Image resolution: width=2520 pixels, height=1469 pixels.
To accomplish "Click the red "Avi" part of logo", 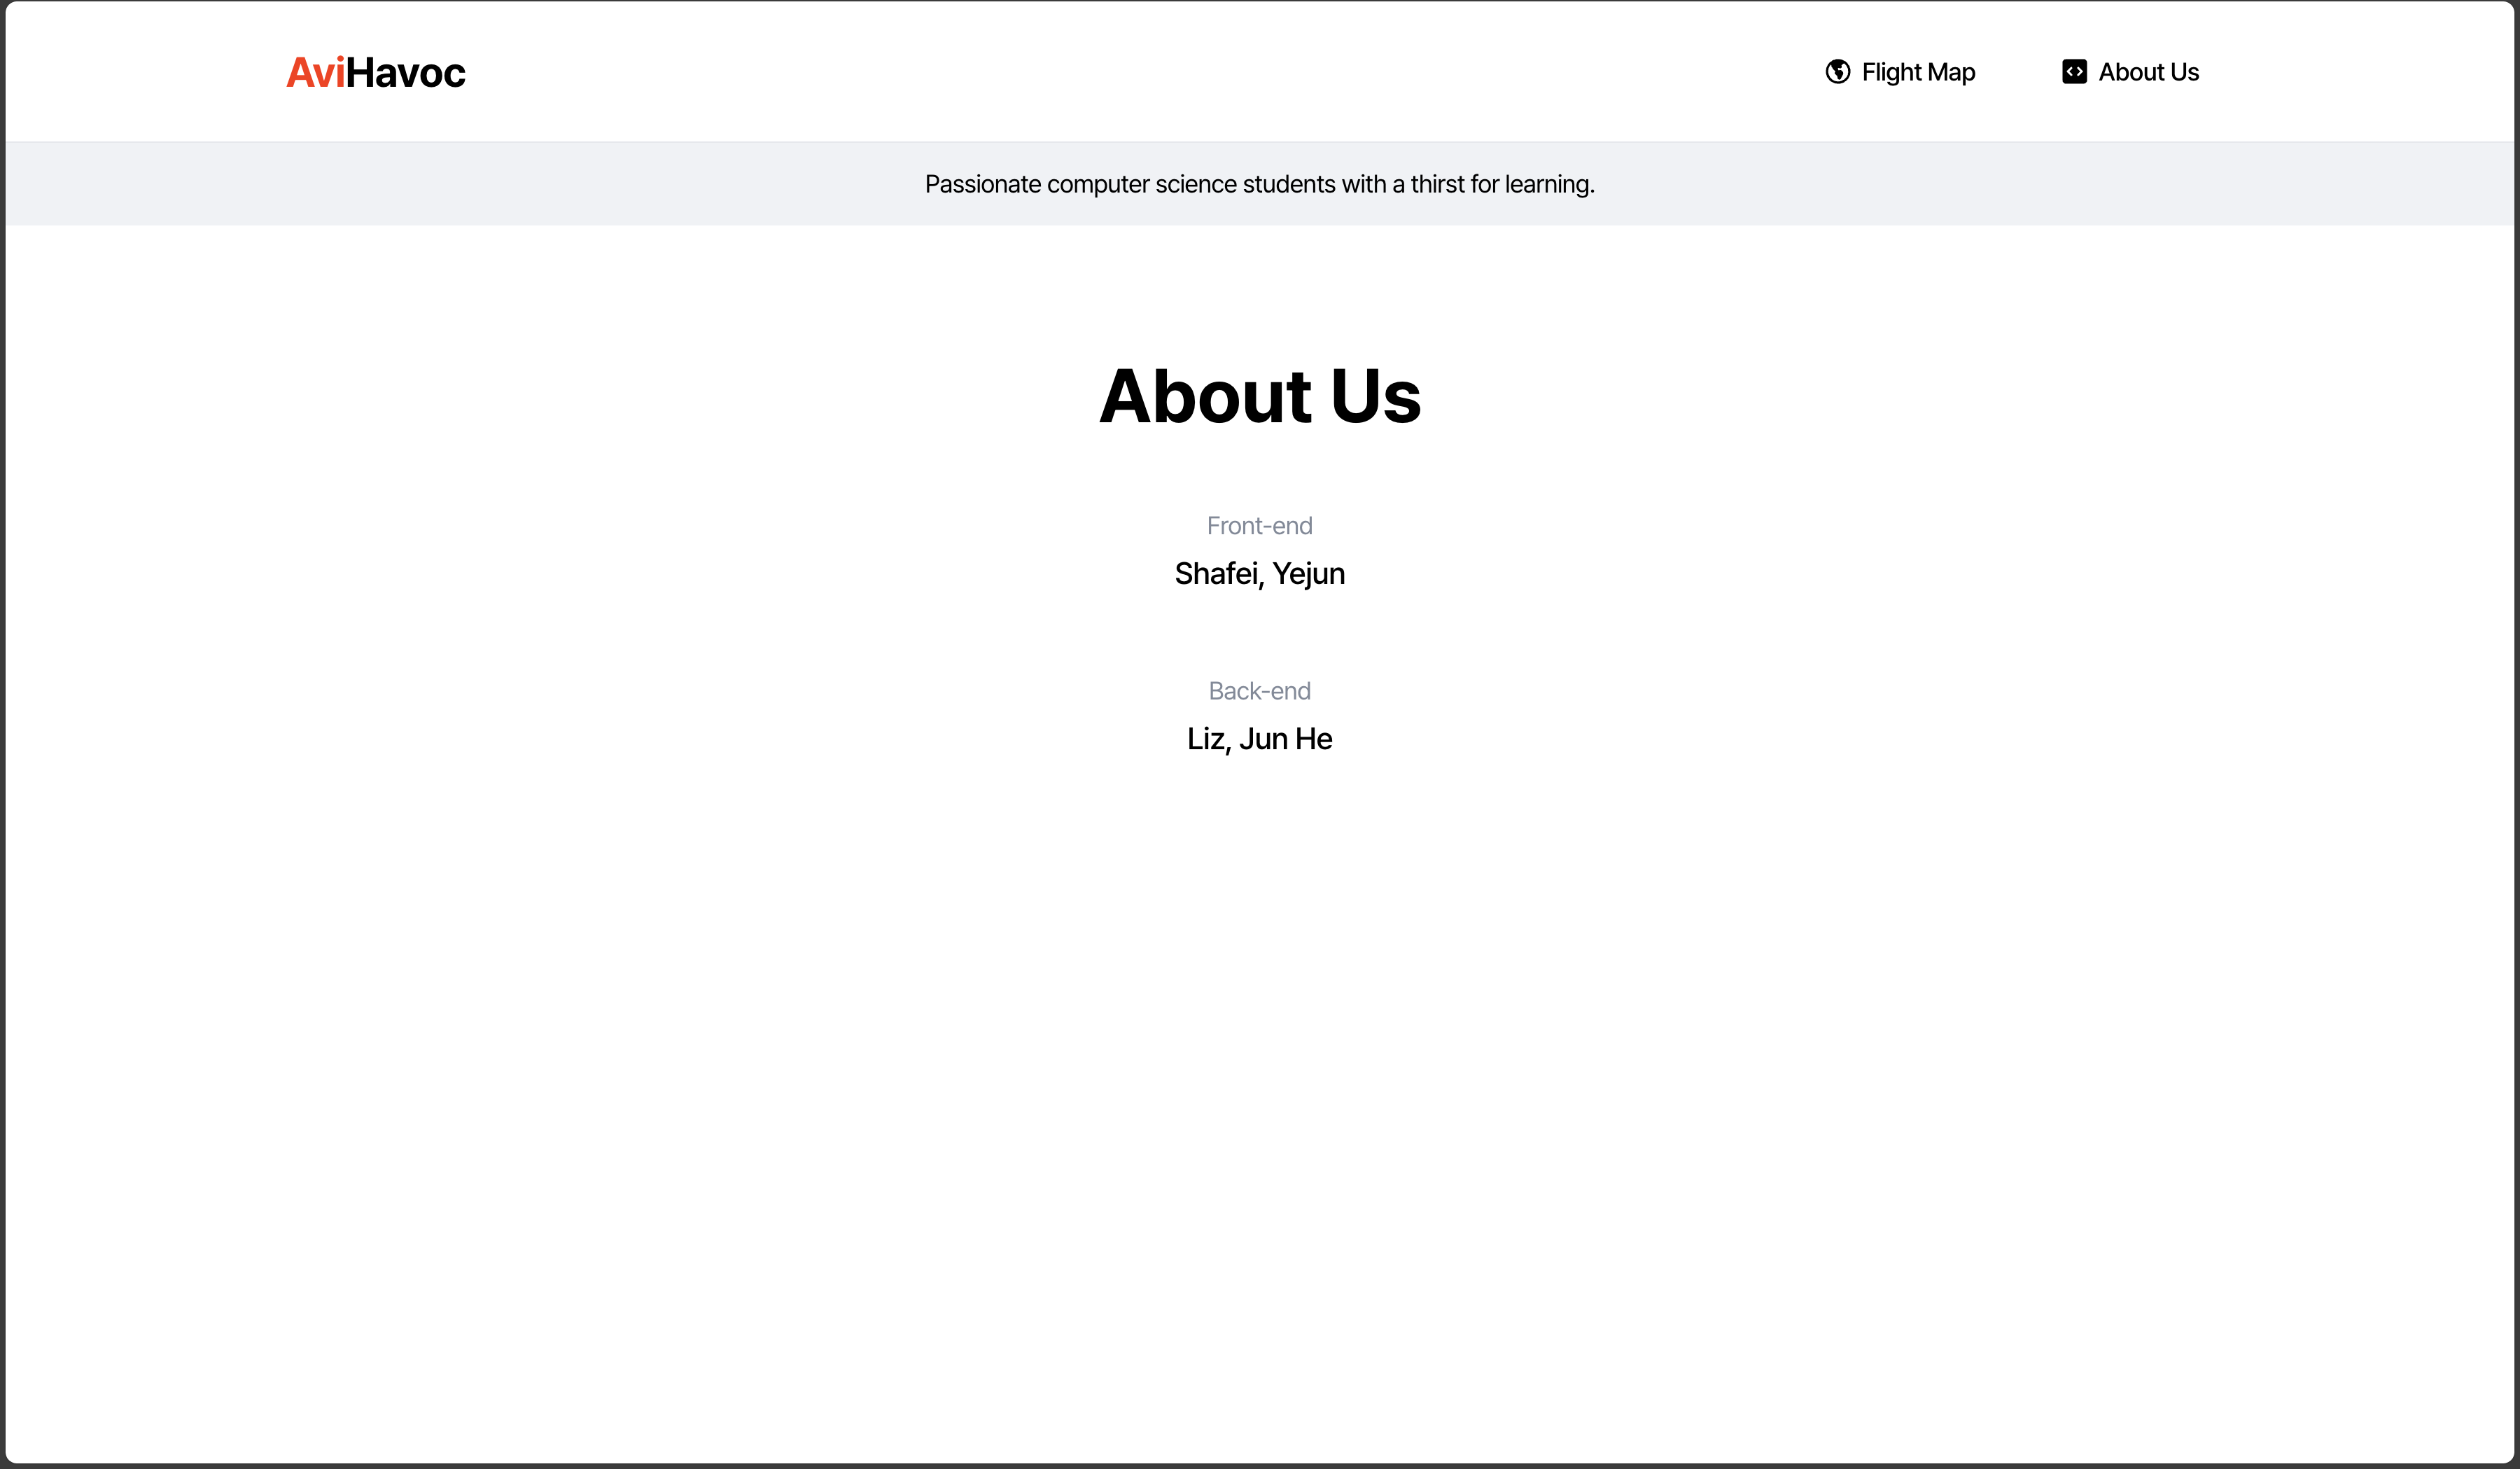I will coord(315,73).
